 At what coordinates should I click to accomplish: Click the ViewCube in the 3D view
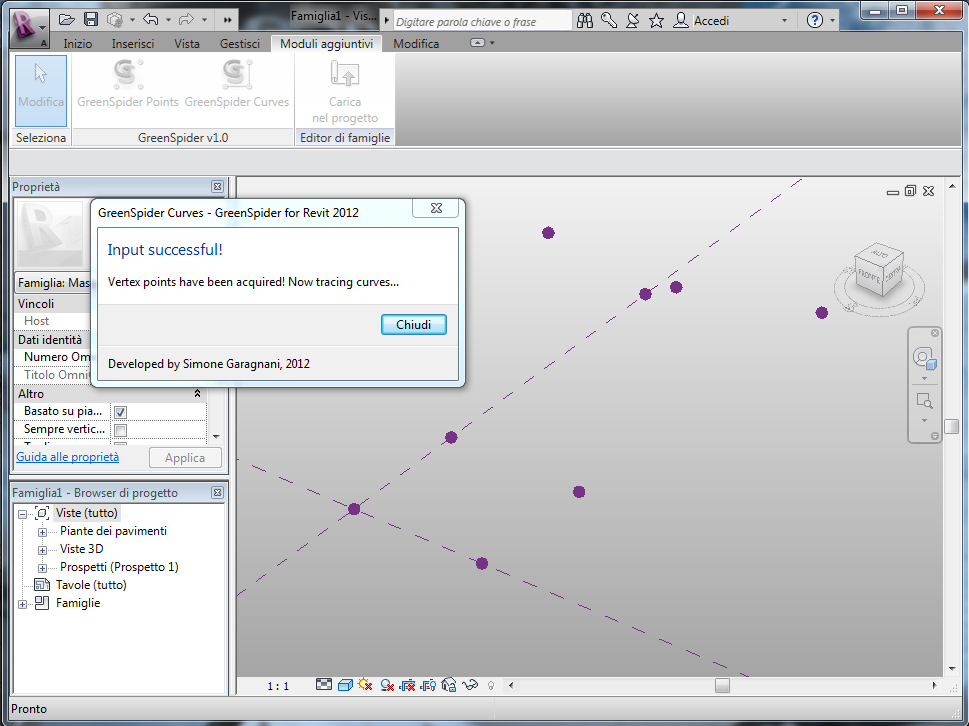pos(879,270)
